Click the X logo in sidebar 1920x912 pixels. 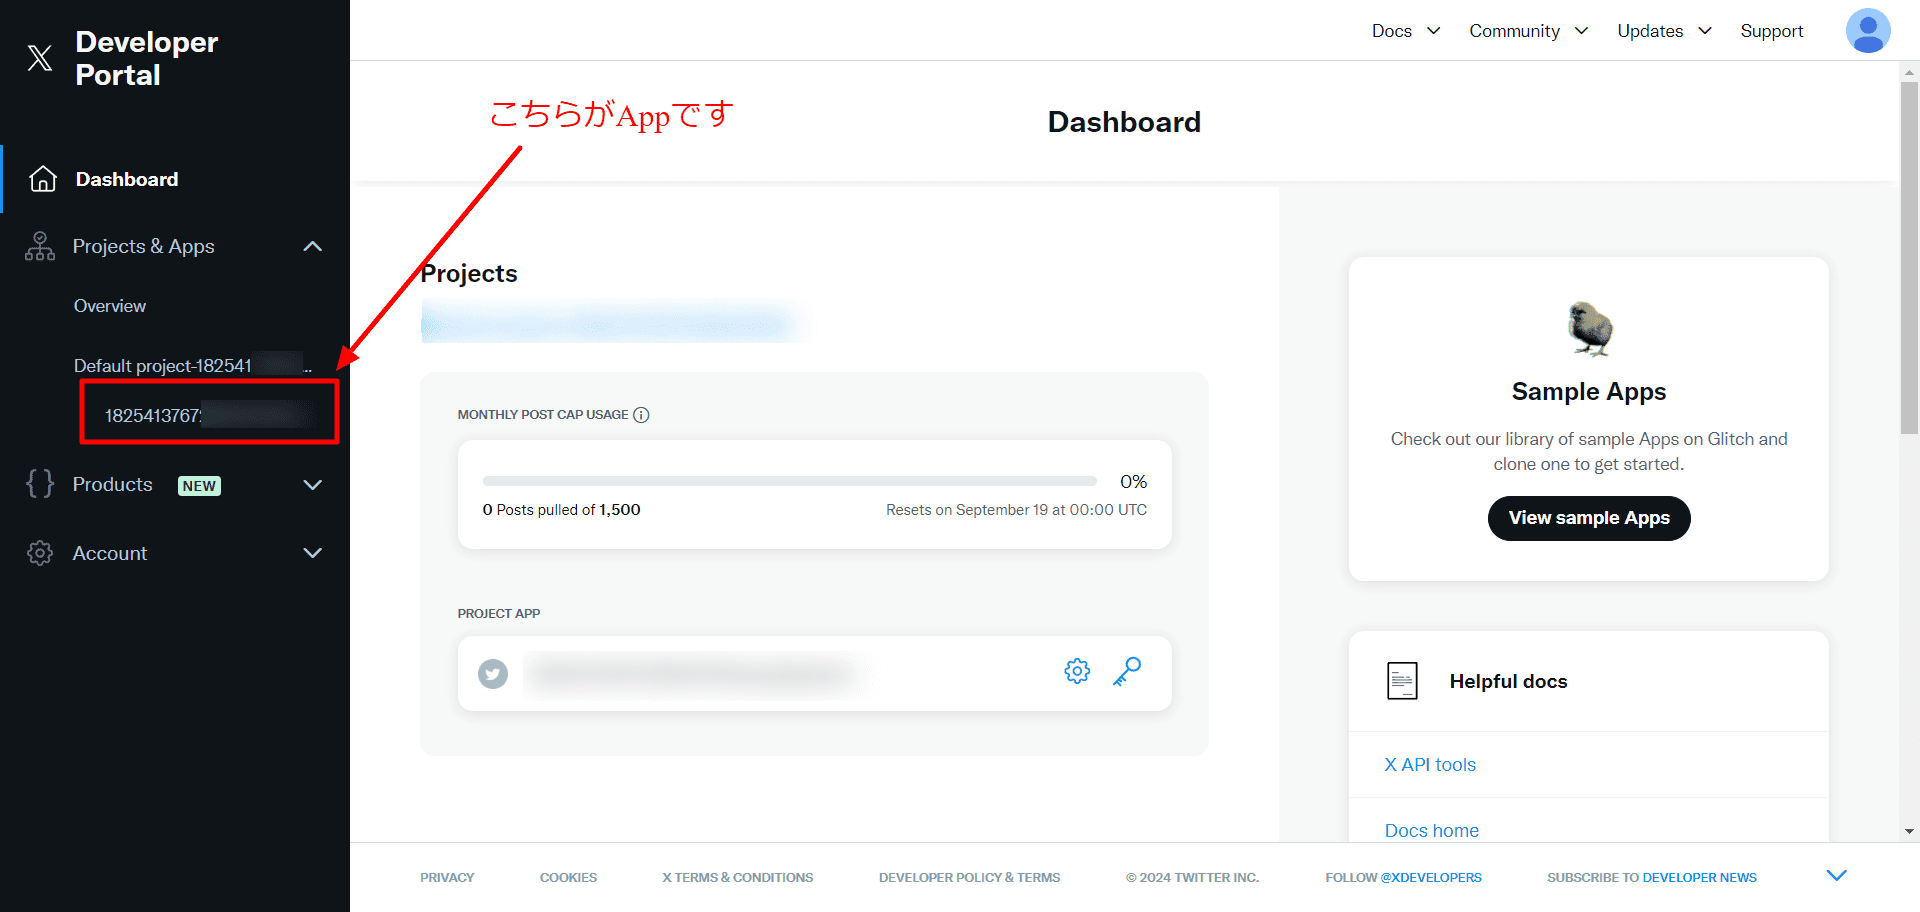pos(40,58)
